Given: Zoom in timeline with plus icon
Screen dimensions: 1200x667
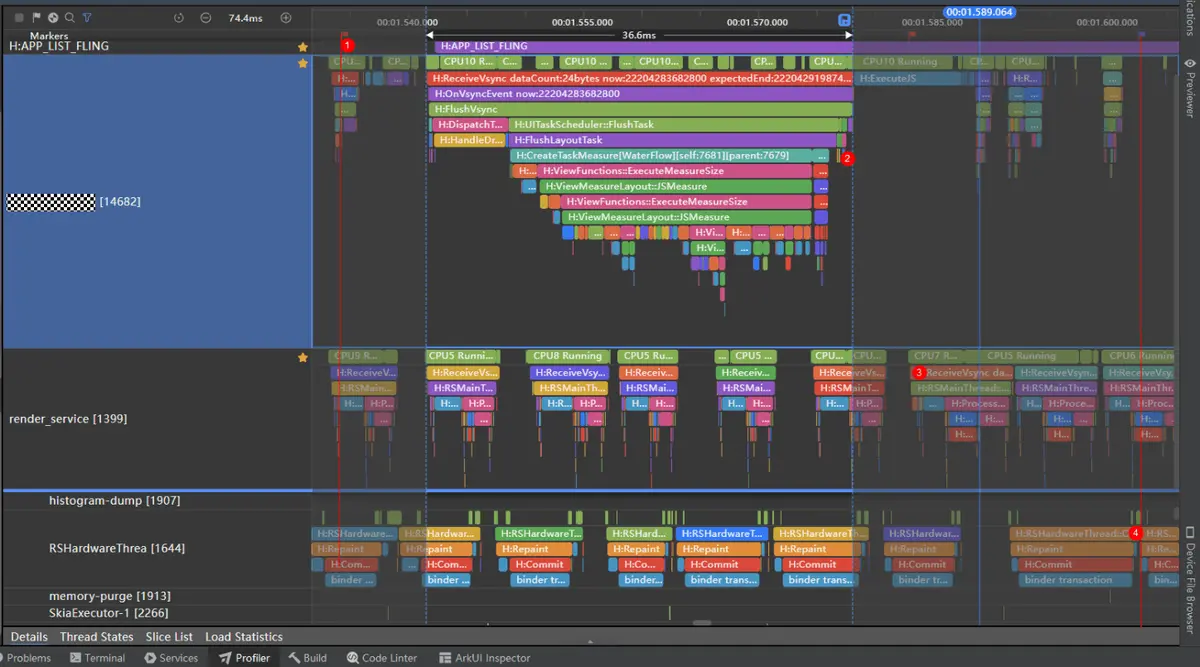Looking at the screenshot, I should pyautogui.click(x=286, y=18).
